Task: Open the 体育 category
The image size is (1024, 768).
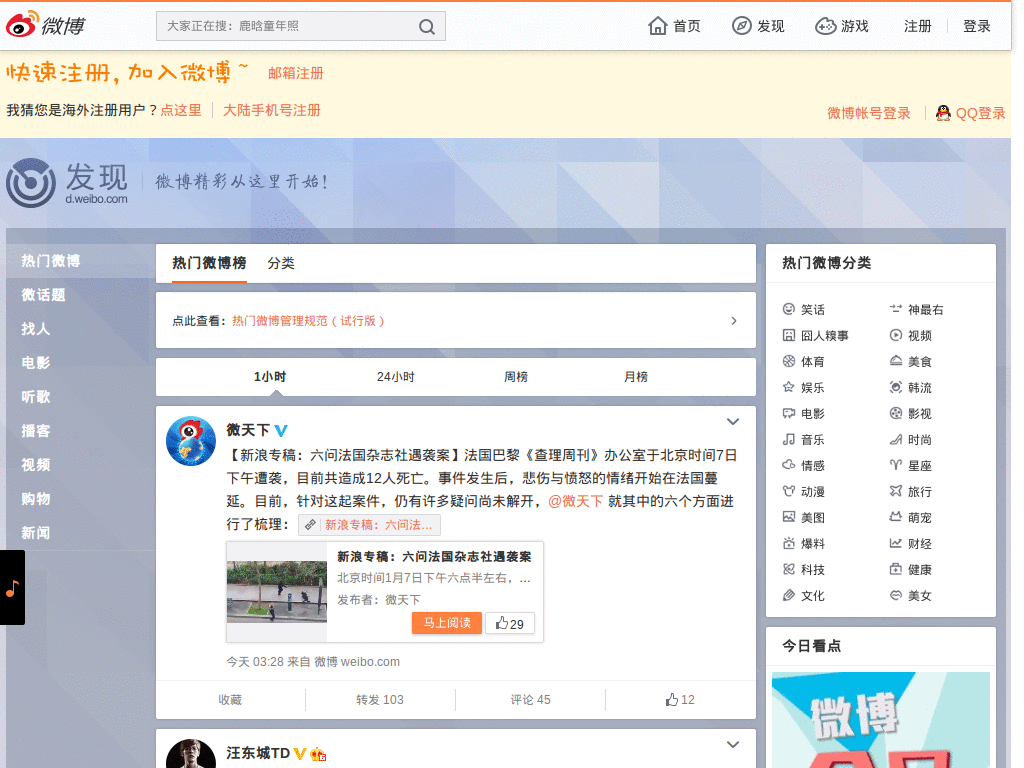Action: click(804, 362)
